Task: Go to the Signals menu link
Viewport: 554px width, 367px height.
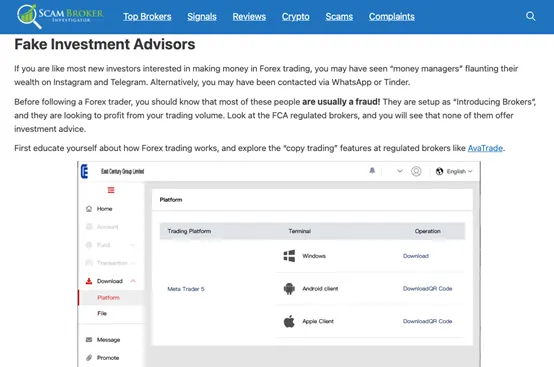Action: 202,17
